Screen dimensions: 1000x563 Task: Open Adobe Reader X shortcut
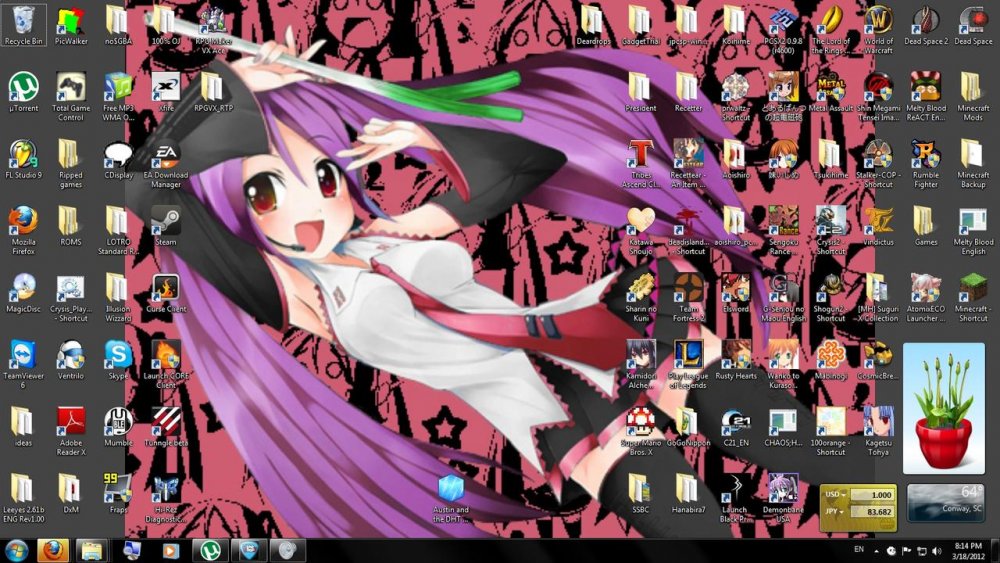coord(70,422)
